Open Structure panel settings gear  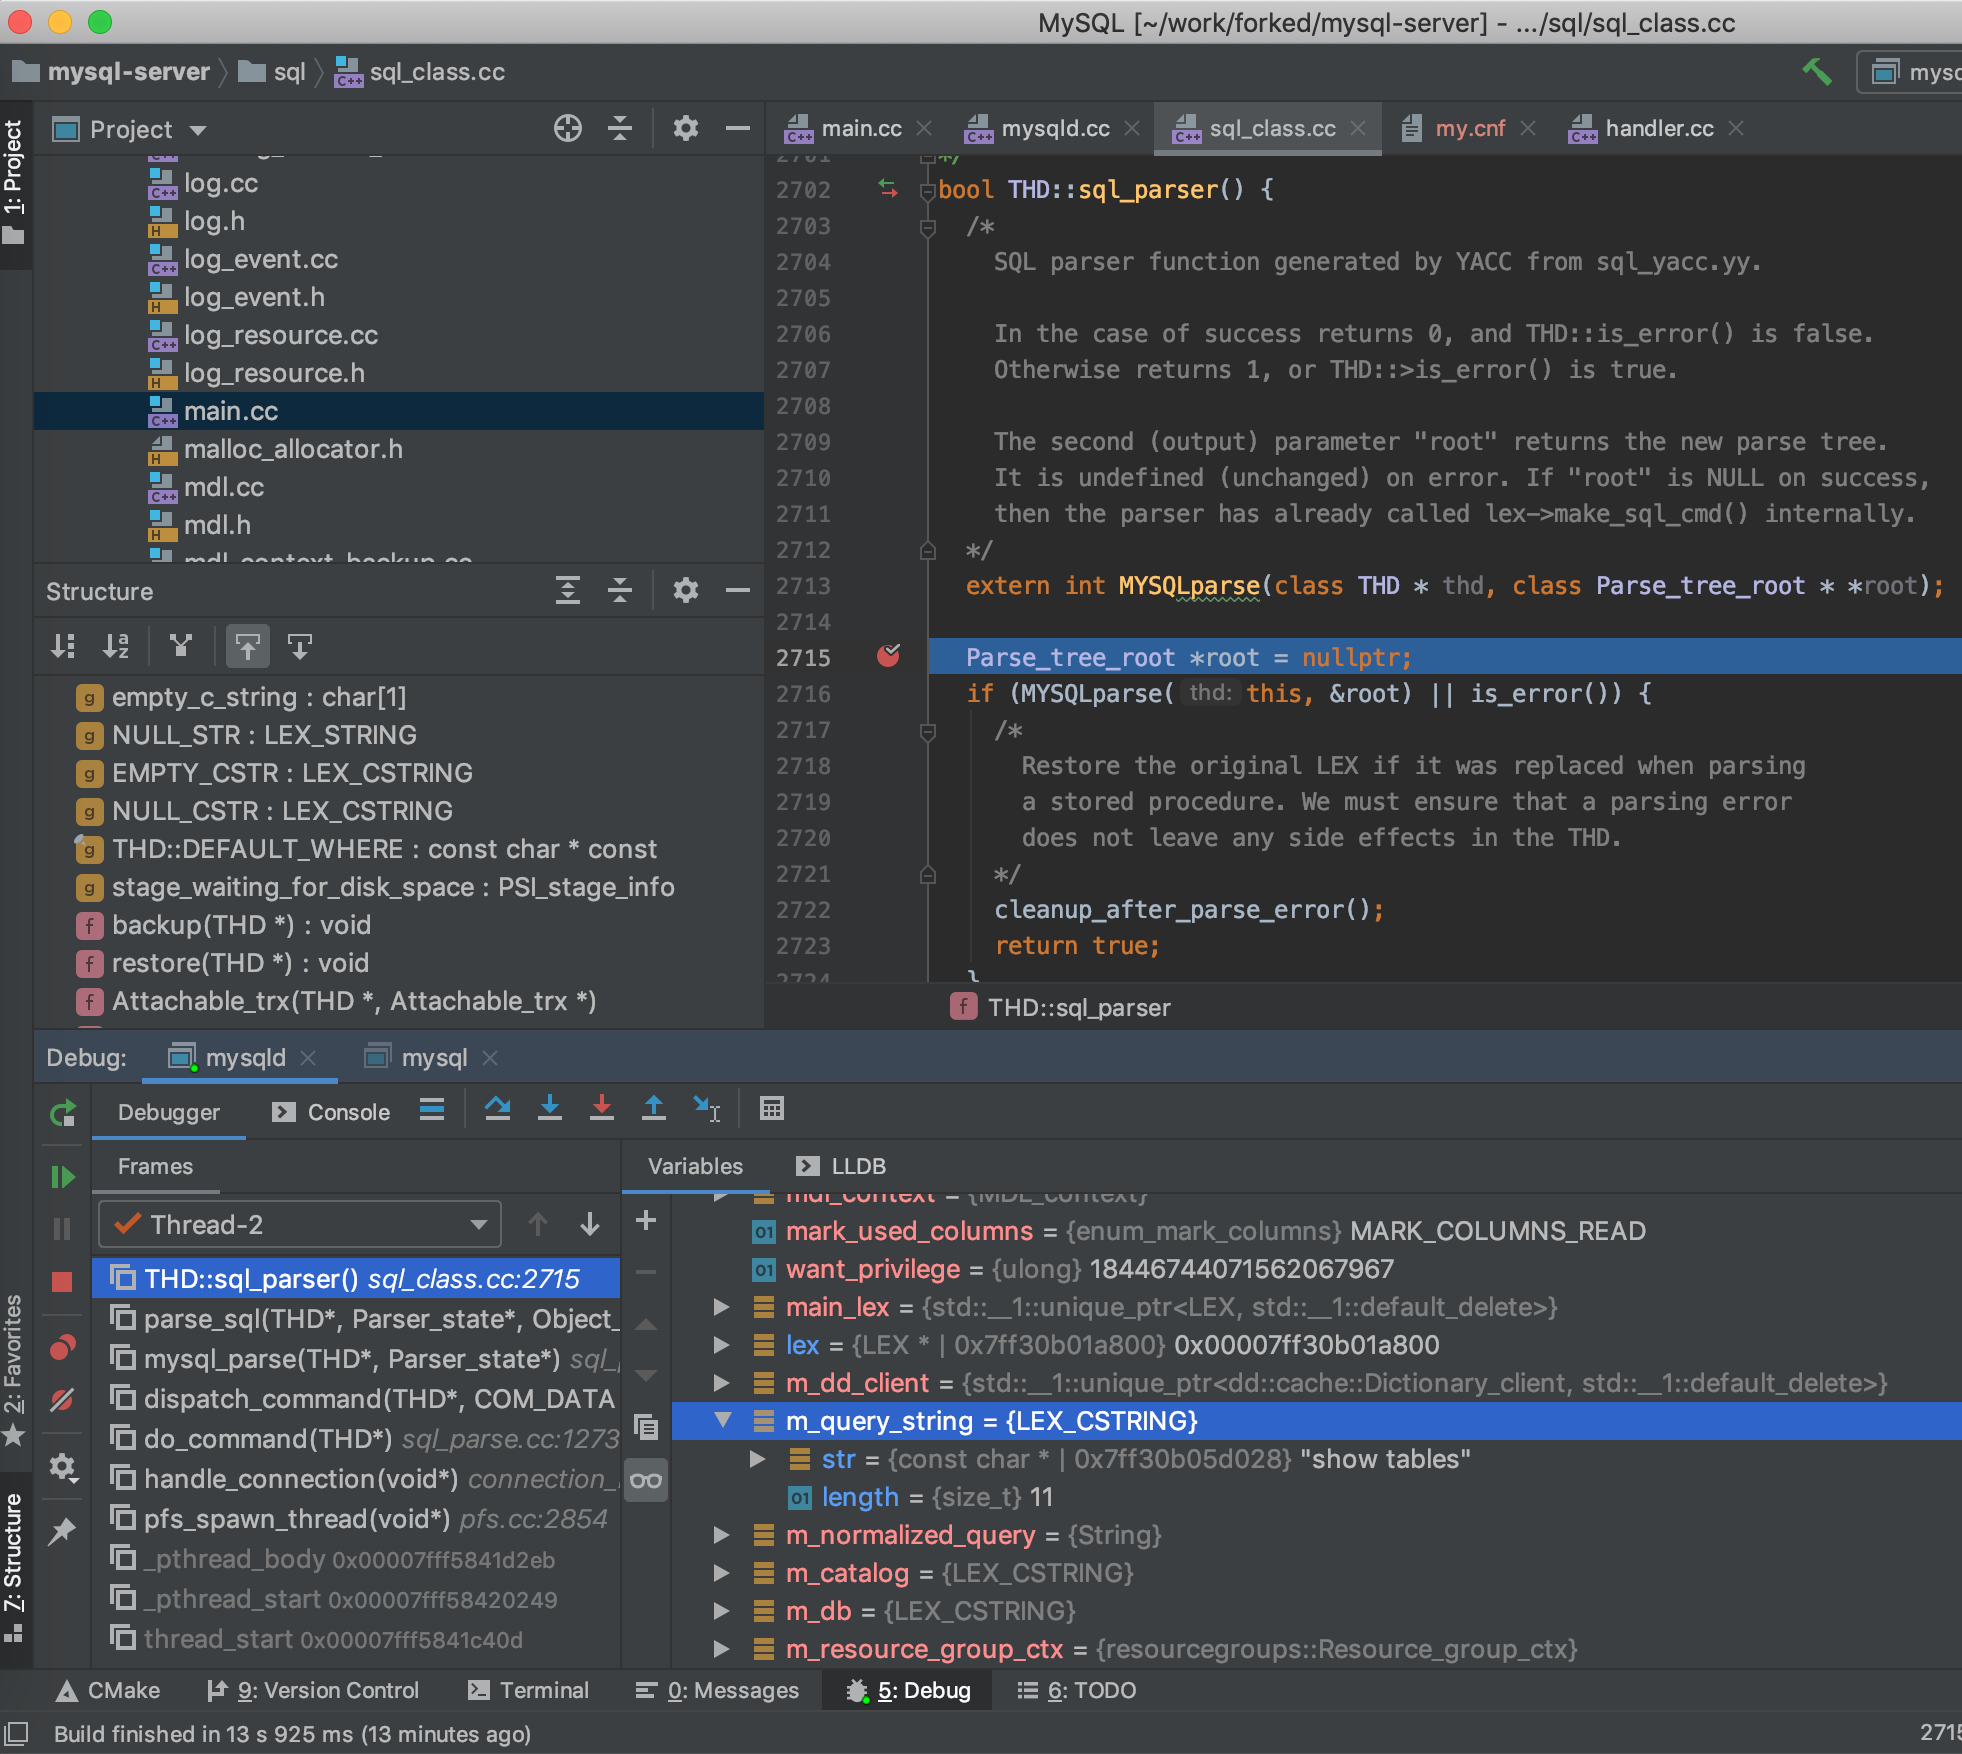click(x=686, y=591)
